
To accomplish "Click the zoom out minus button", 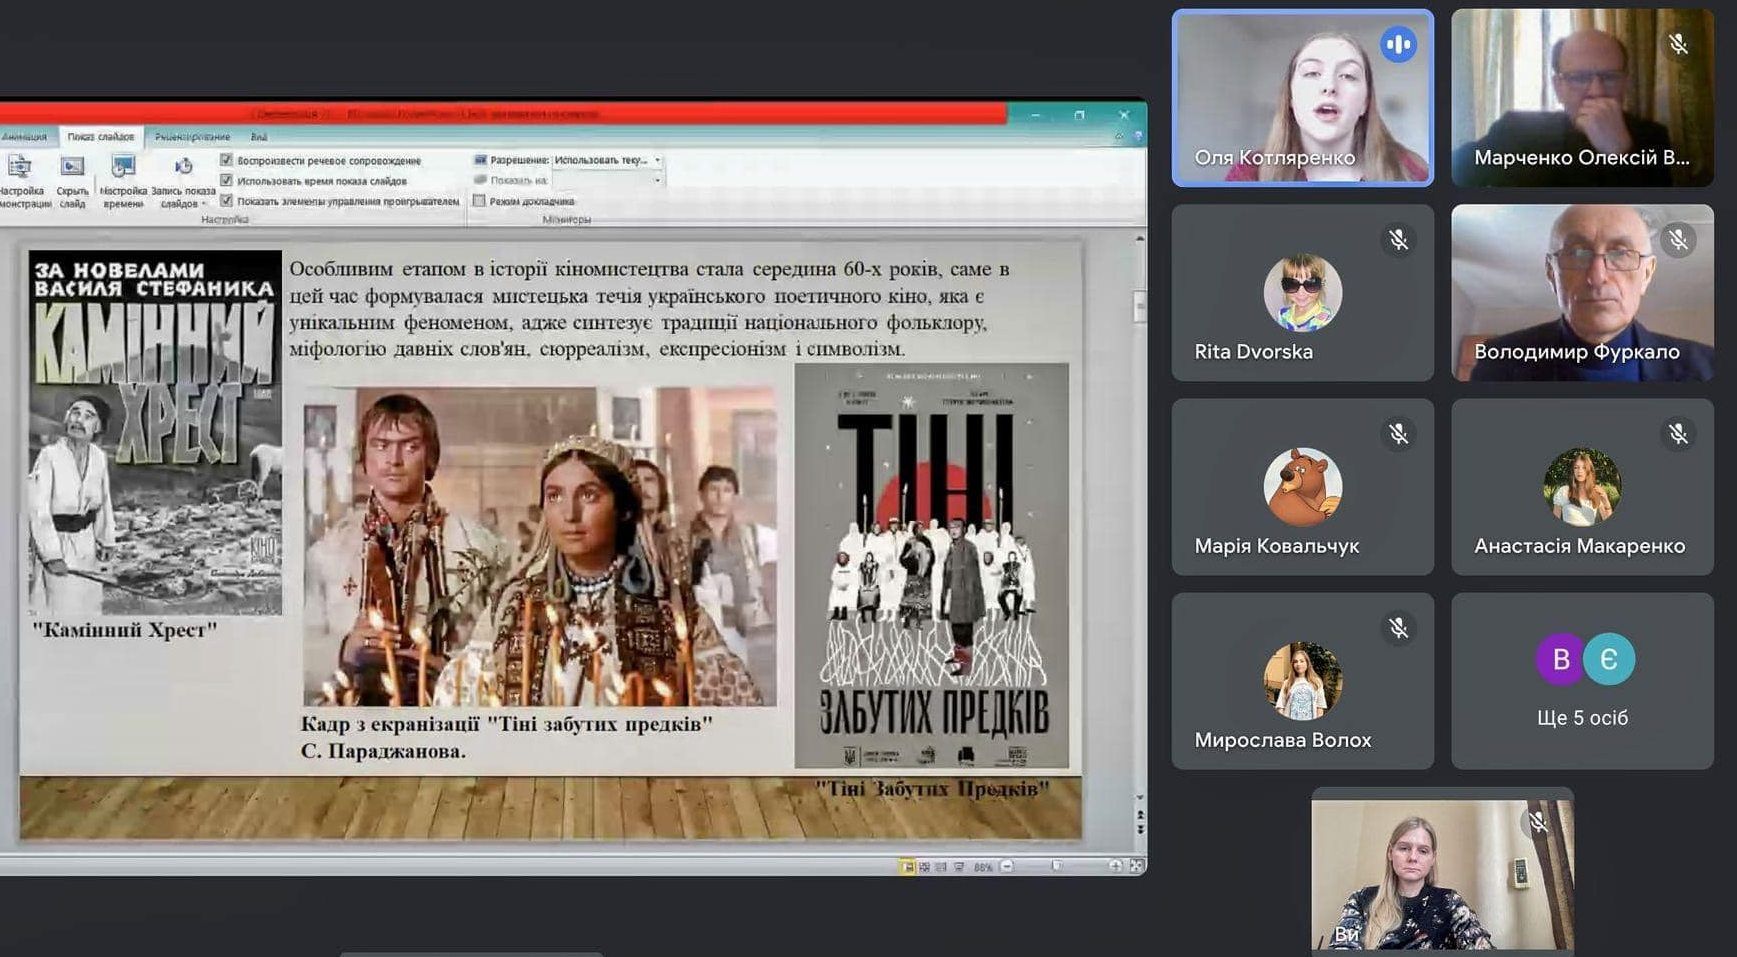I will [x=1007, y=866].
